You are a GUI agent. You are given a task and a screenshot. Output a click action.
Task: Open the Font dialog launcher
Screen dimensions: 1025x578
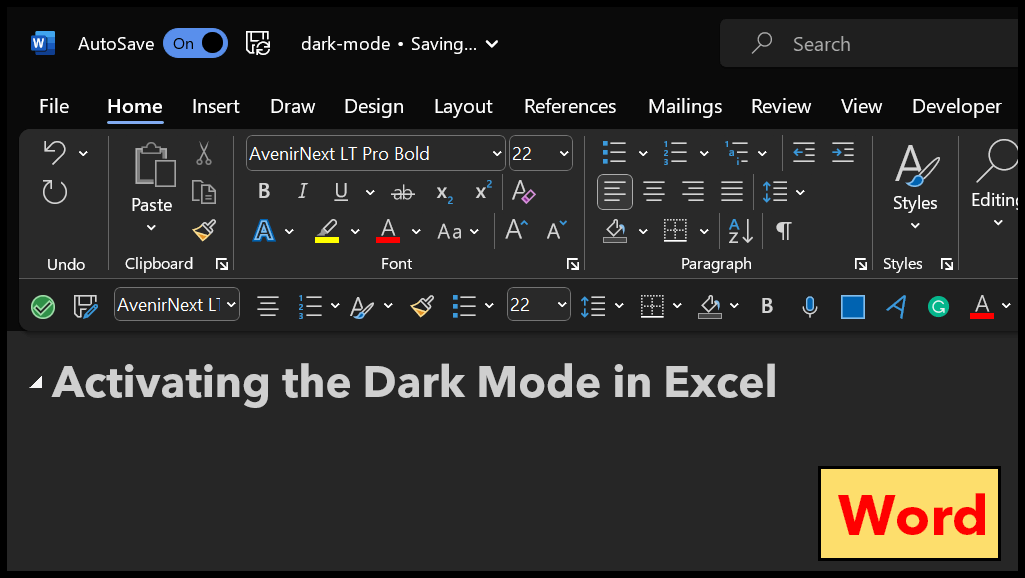tap(573, 264)
